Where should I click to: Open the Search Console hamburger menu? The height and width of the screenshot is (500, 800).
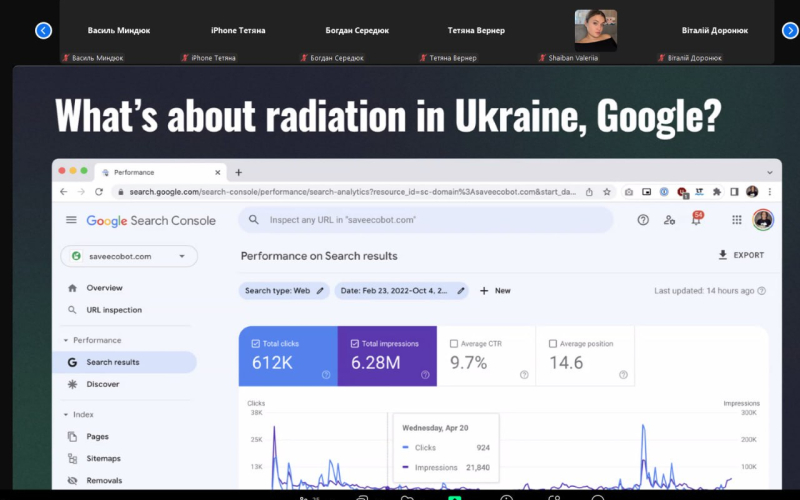click(71, 220)
